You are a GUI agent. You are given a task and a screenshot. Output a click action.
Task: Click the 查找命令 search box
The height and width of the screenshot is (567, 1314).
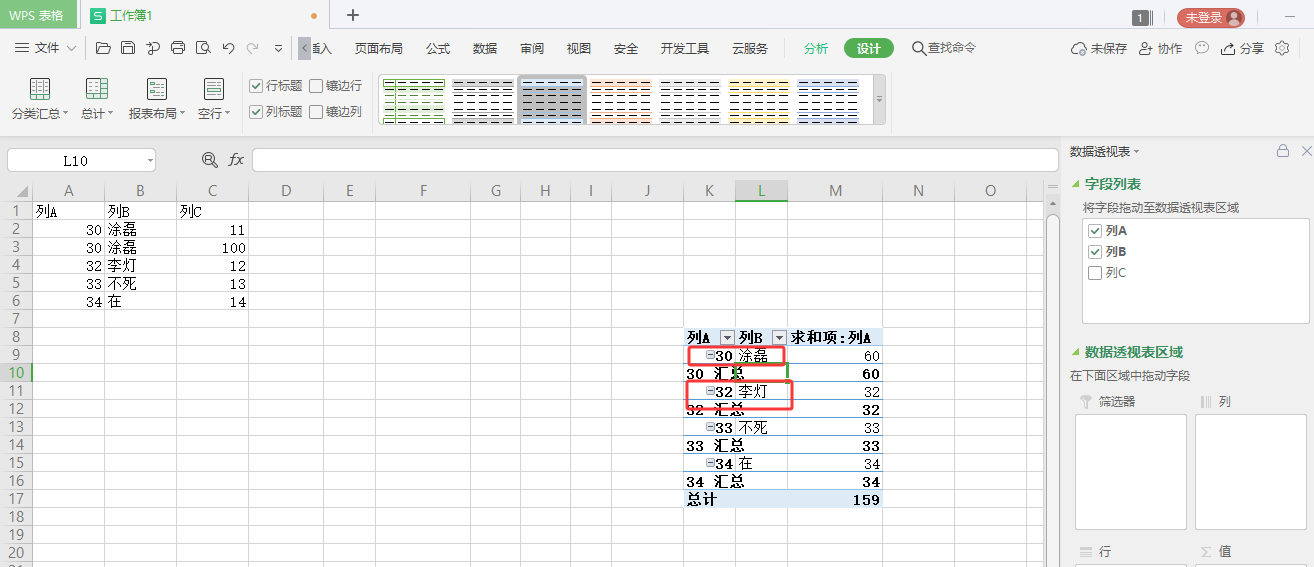(x=944, y=48)
